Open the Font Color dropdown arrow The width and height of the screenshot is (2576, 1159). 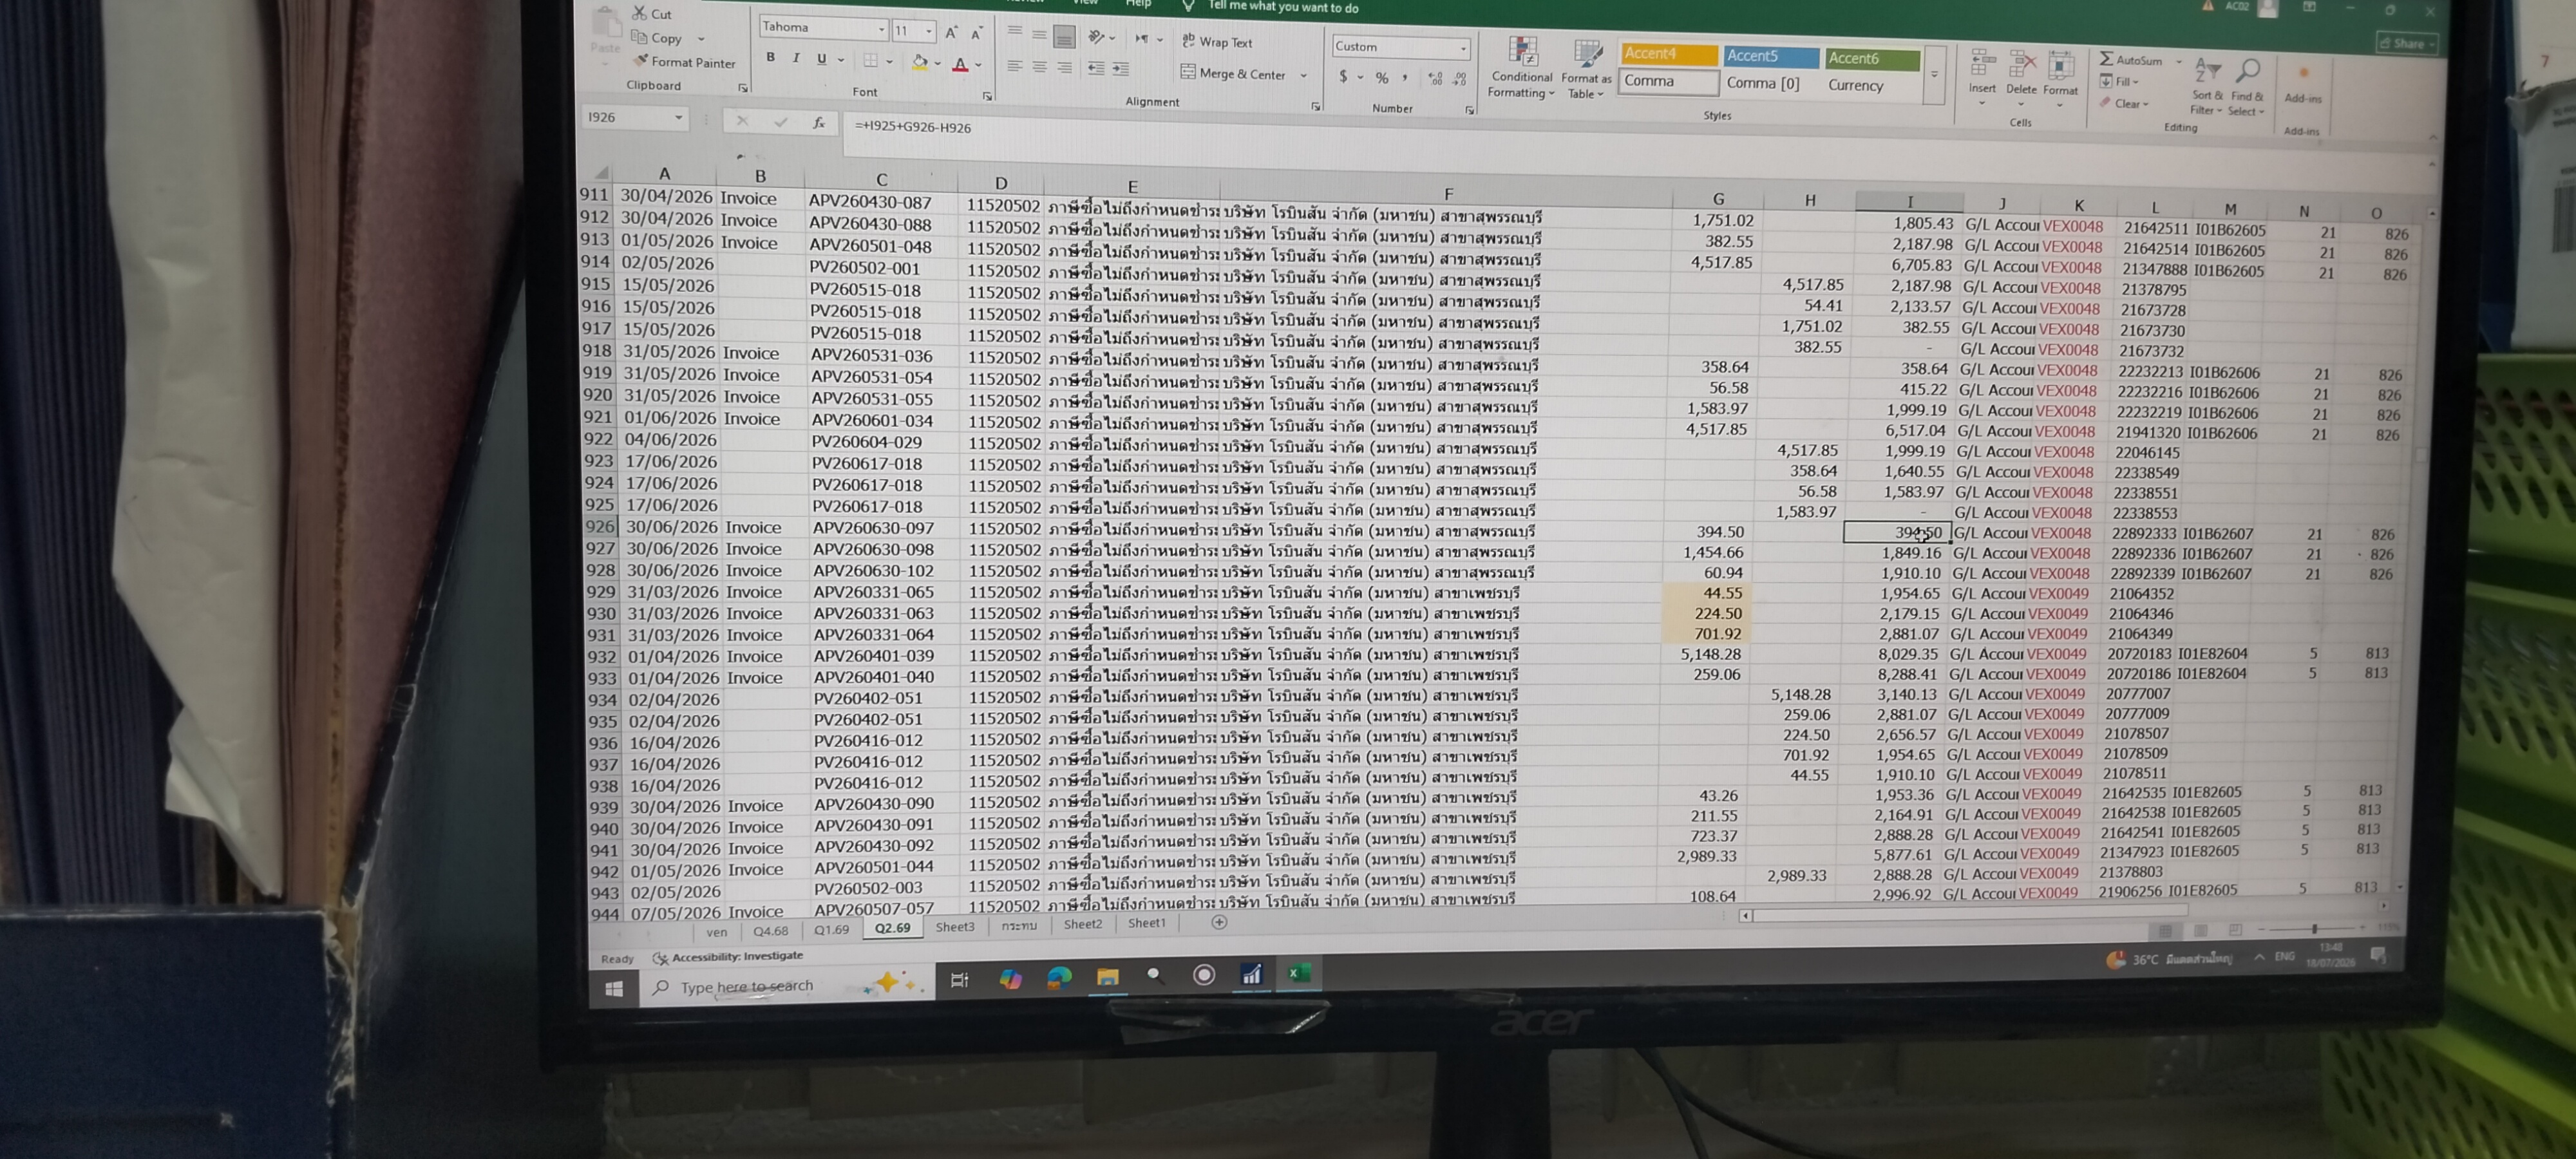coord(978,65)
